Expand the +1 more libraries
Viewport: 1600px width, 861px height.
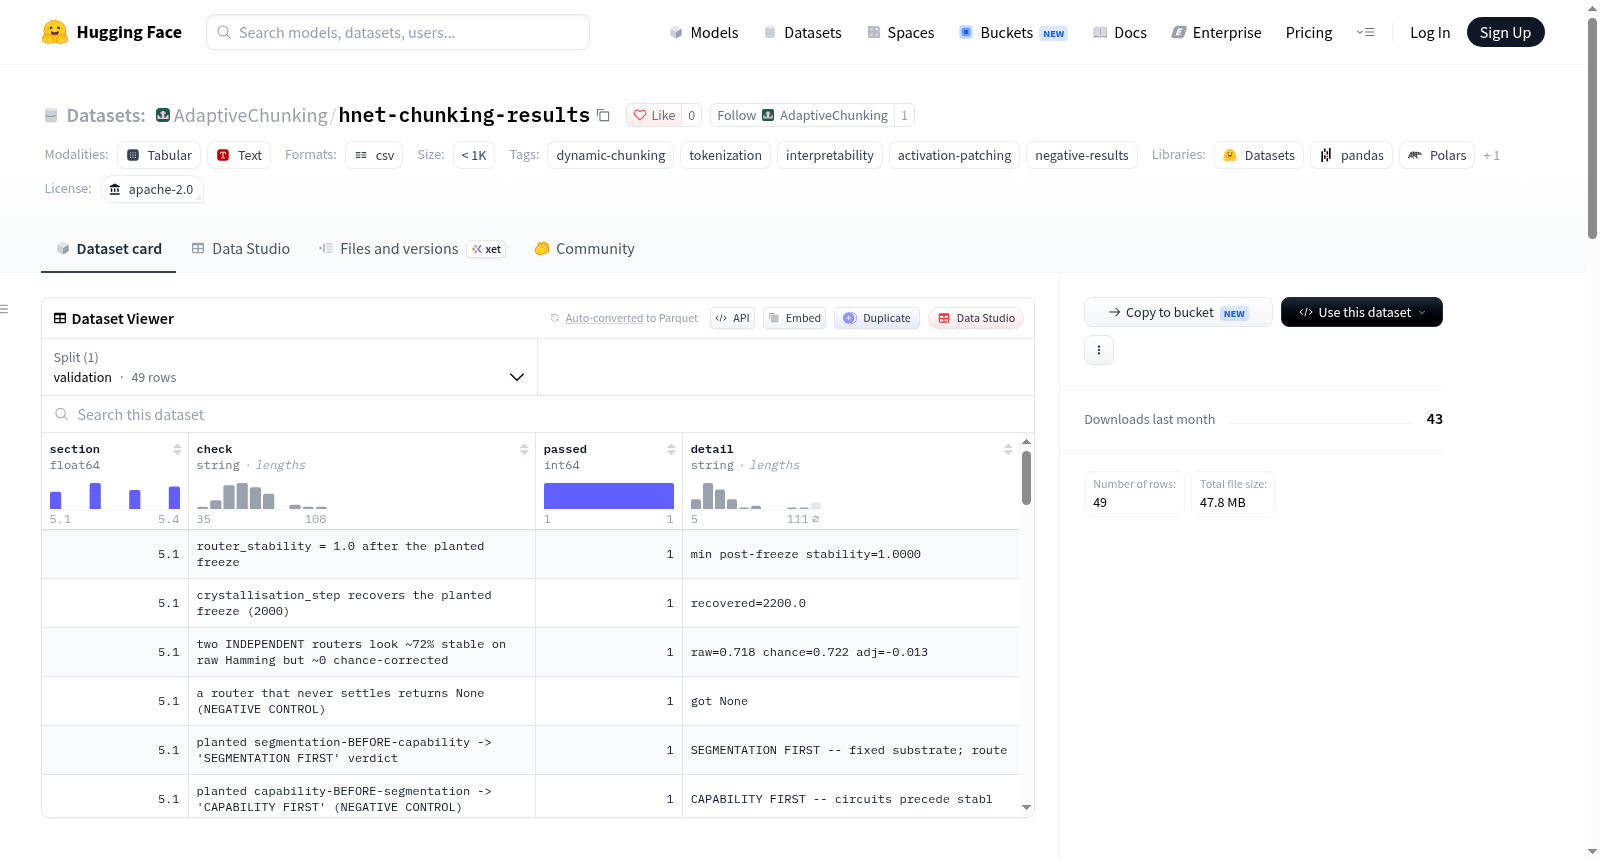[1491, 155]
